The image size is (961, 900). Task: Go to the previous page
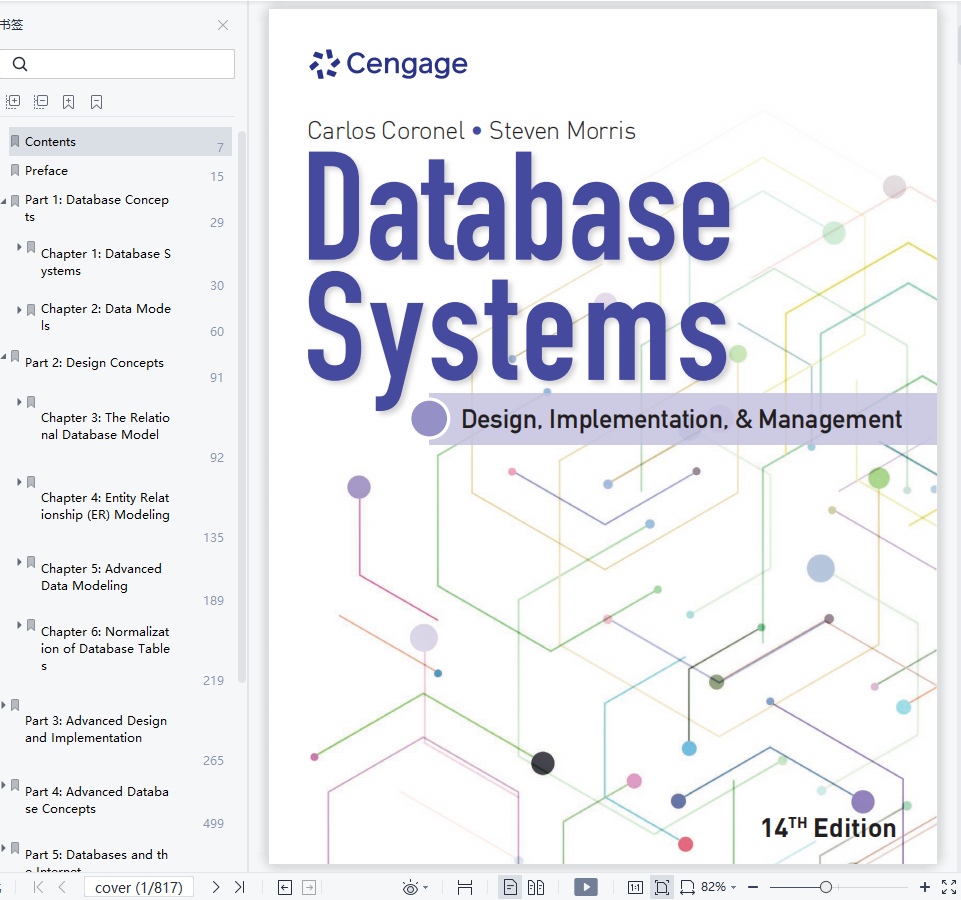pos(62,887)
